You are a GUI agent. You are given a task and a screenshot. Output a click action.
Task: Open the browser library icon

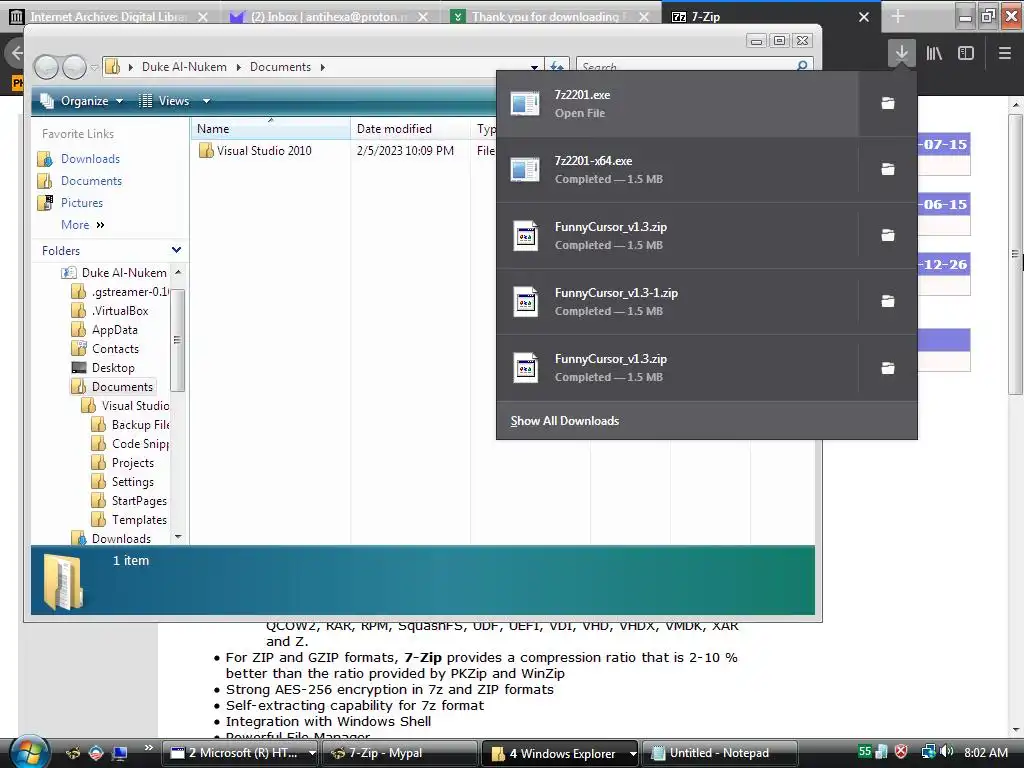pos(934,53)
